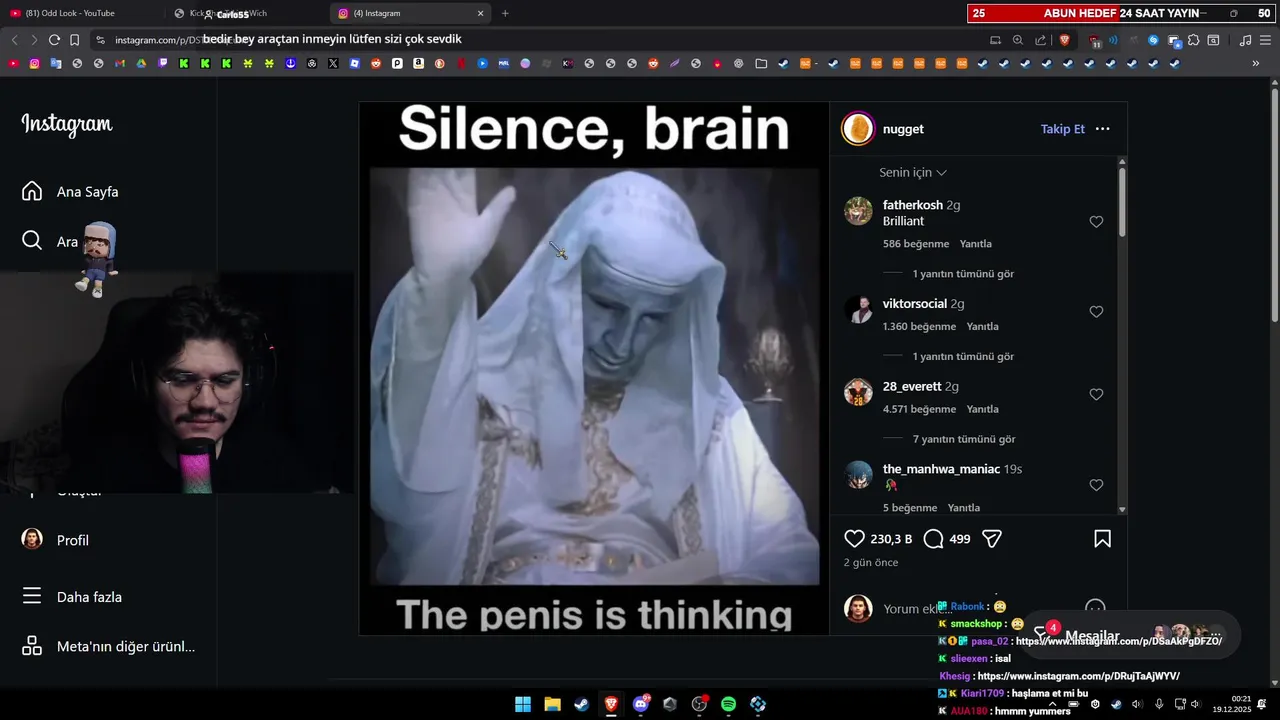
Task: Click the Instagram logo
Action: [x=67, y=125]
